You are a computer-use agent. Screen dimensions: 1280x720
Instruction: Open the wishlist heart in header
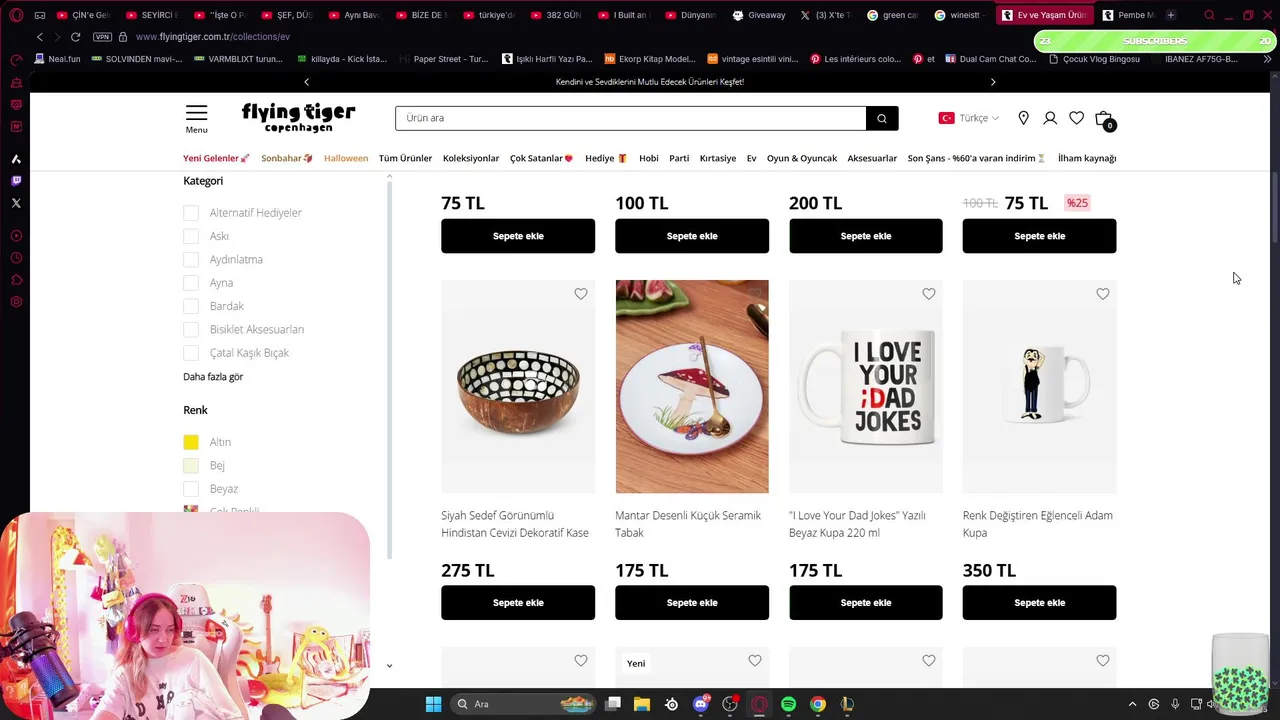pyautogui.click(x=1076, y=118)
